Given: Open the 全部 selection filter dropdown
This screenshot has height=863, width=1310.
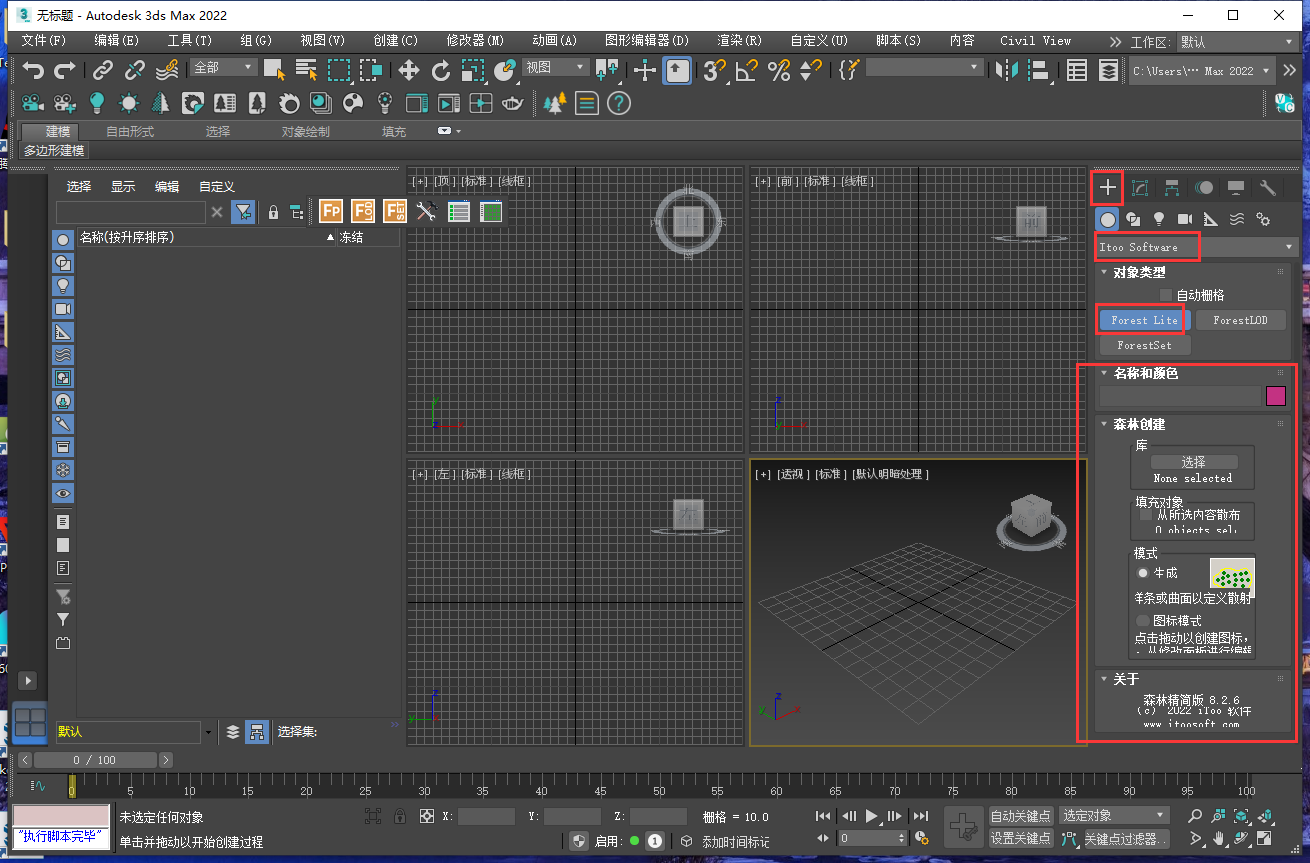Looking at the screenshot, I should pos(222,66).
